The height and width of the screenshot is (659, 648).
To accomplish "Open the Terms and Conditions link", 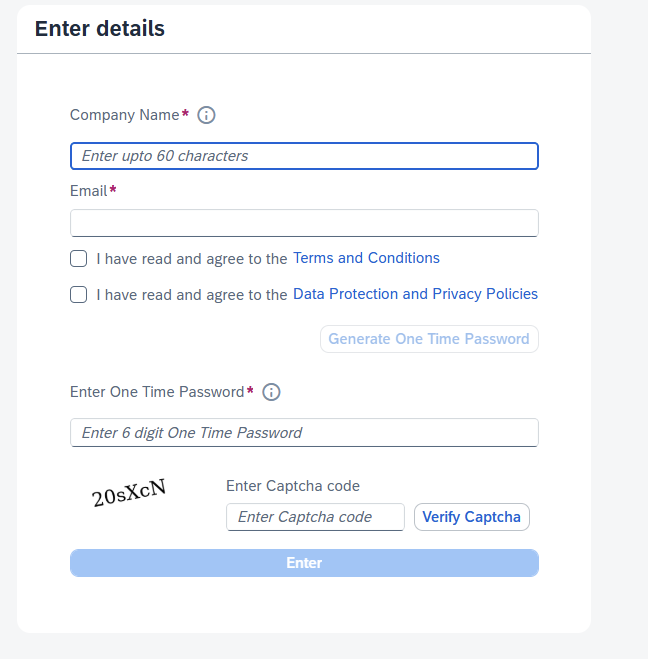I will click(366, 258).
